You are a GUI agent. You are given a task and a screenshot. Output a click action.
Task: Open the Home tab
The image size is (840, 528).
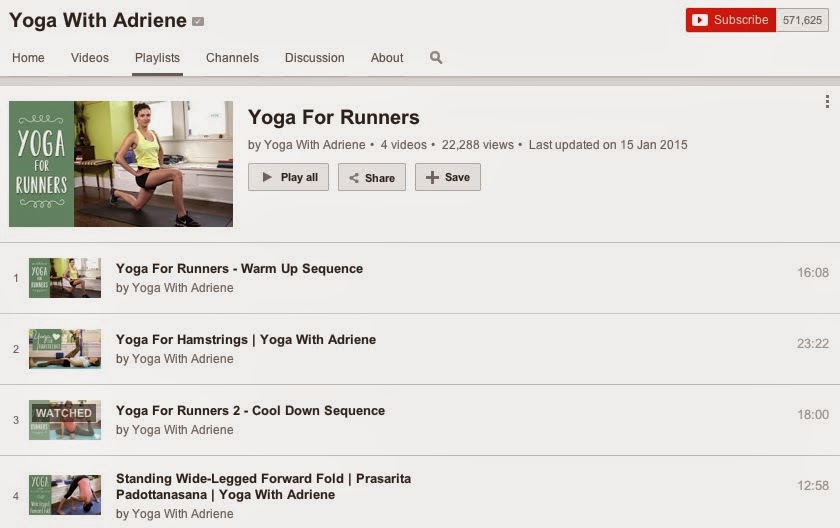pyautogui.click(x=28, y=58)
